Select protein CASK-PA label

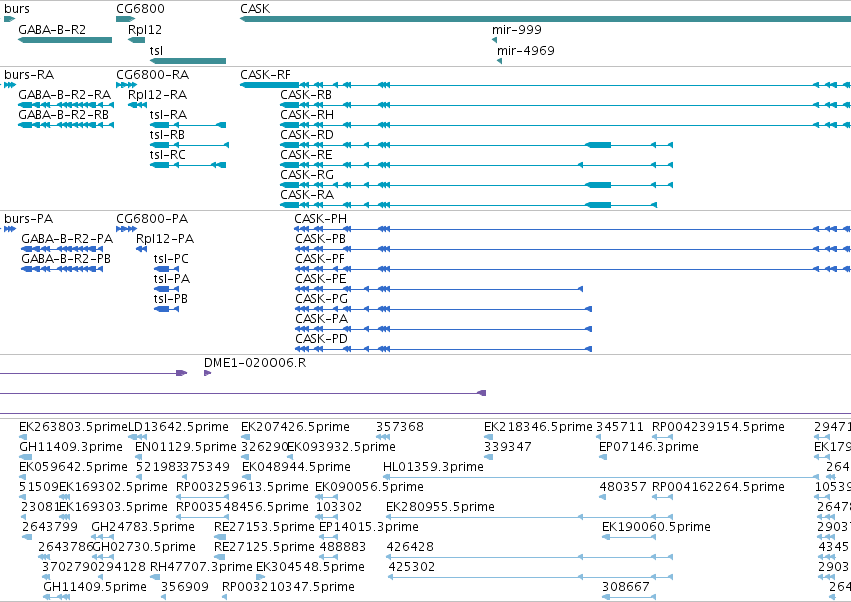[x=321, y=319]
